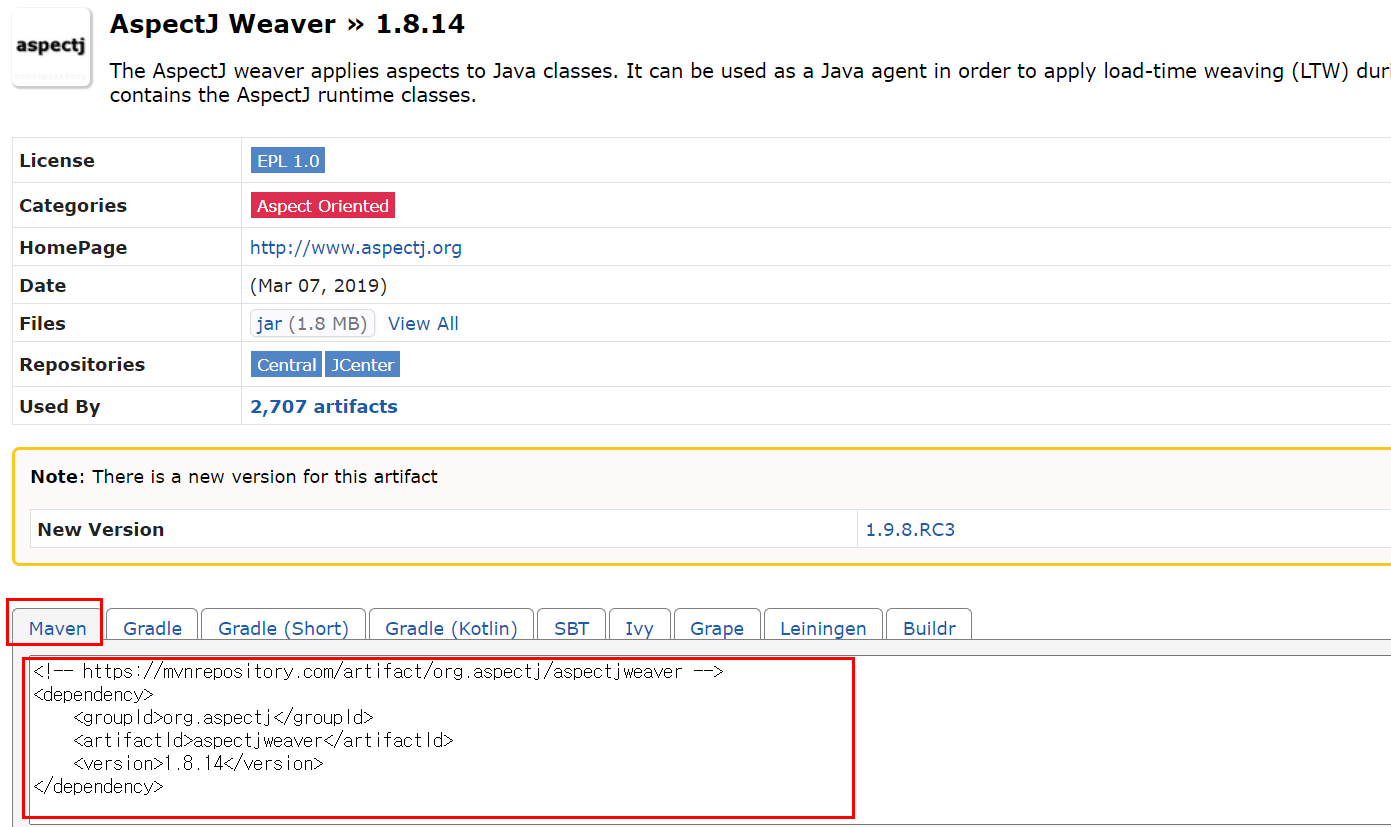
Task: Switch to the Leiningen tab
Action: (x=823, y=628)
